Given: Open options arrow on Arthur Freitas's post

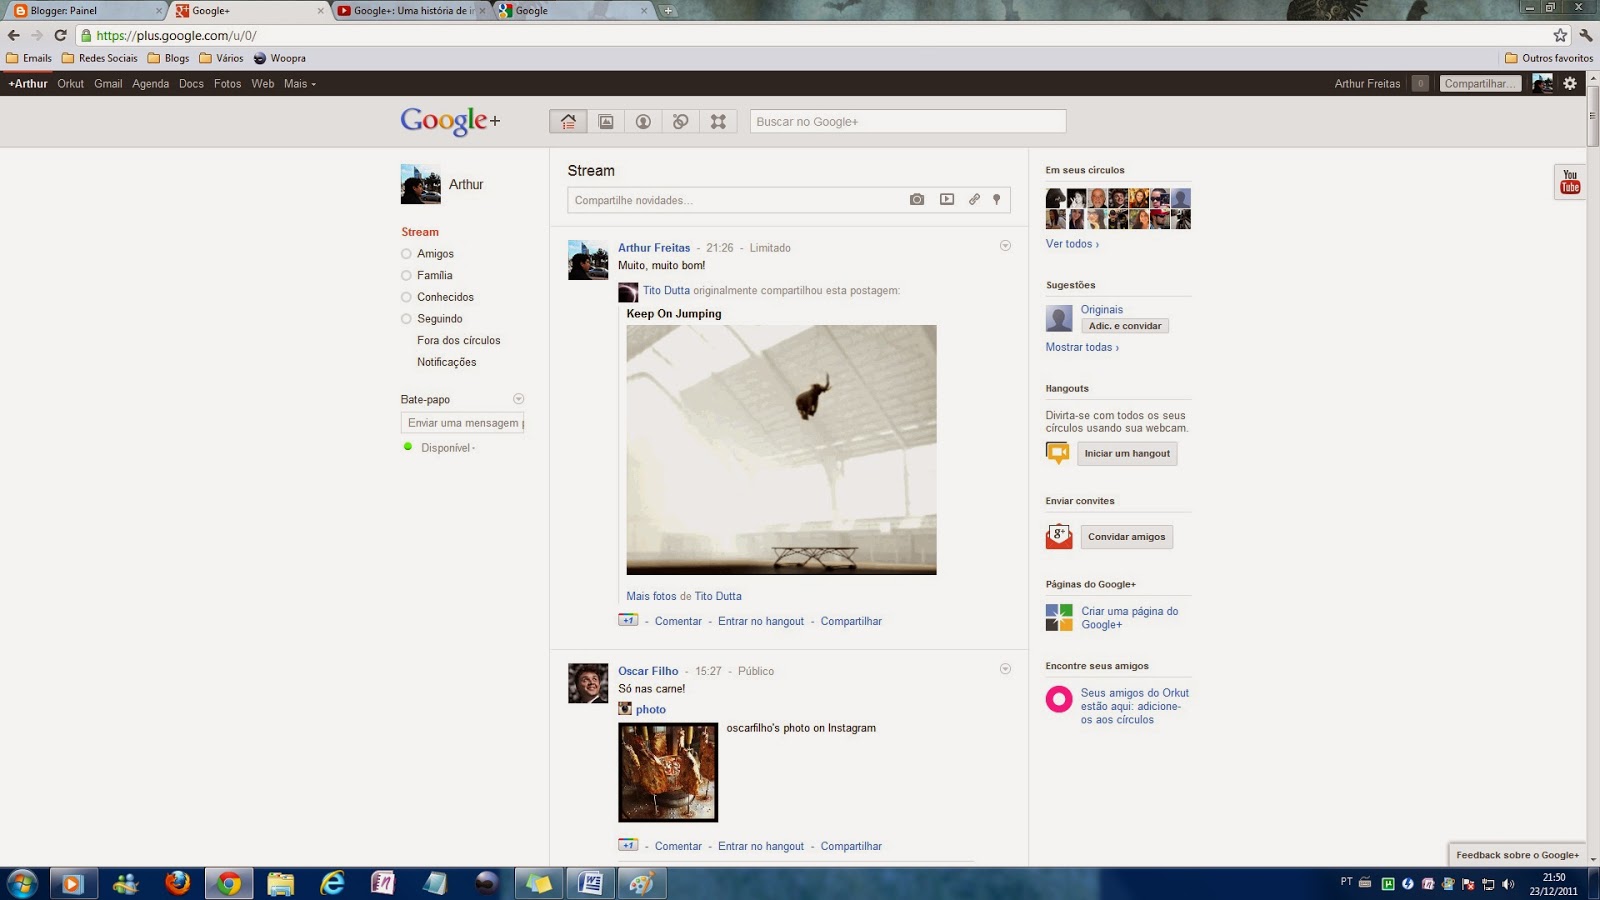Looking at the screenshot, I should point(1005,246).
